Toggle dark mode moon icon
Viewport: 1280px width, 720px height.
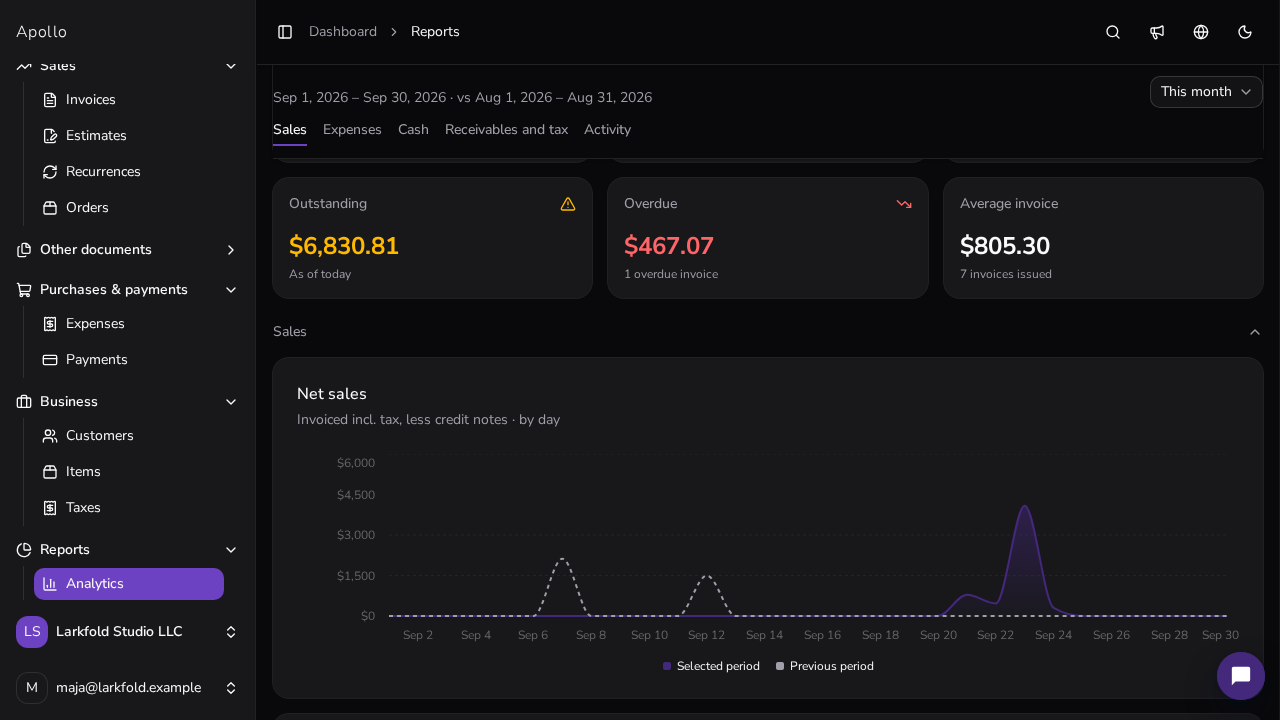pos(1245,32)
